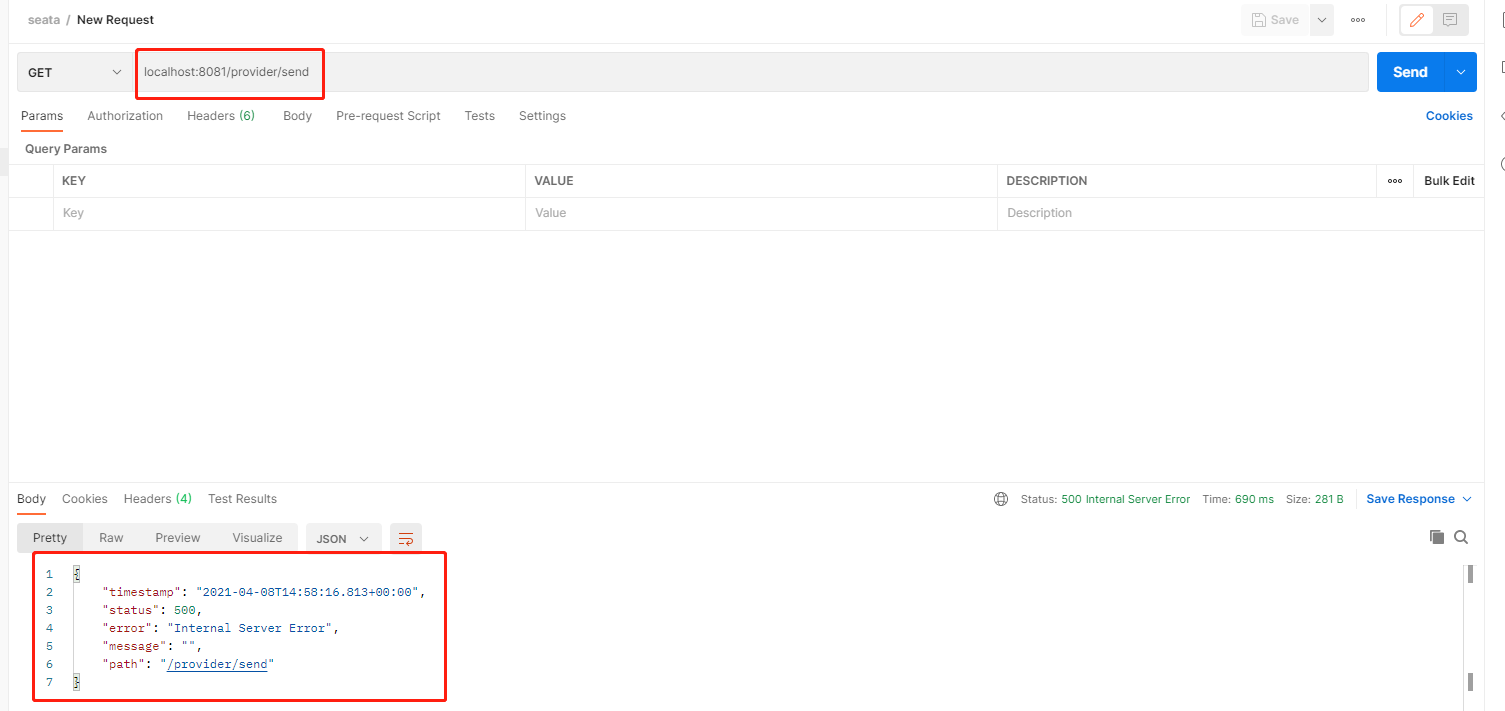The height and width of the screenshot is (711, 1505).
Task: Click the search response icon
Action: click(1461, 537)
